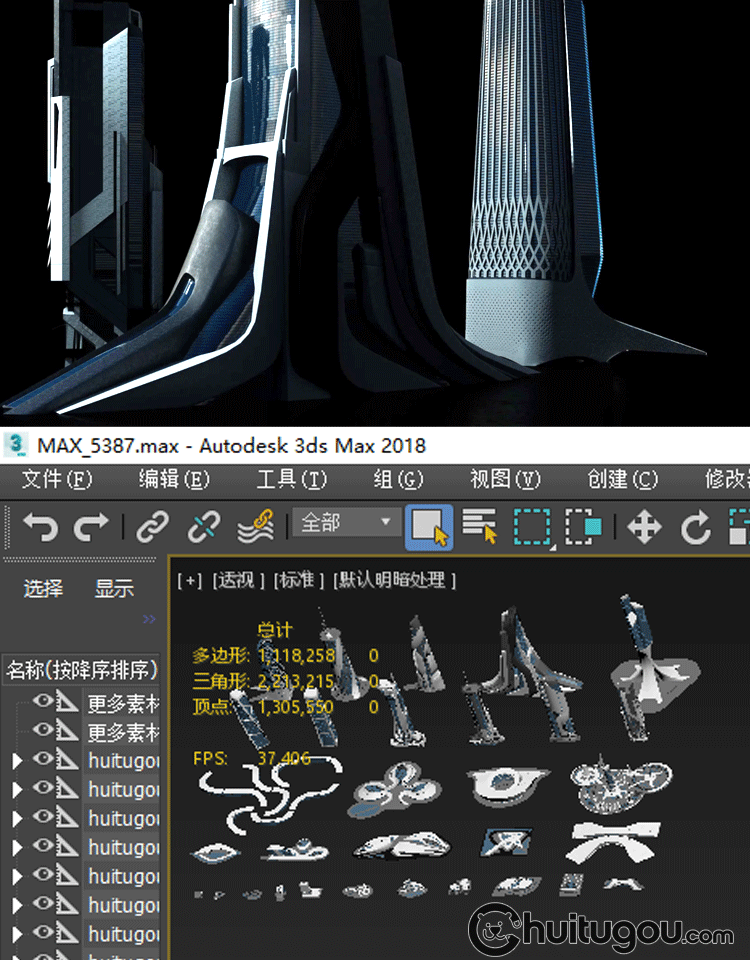
Task: Activate the Select Object tool
Action: 429,526
